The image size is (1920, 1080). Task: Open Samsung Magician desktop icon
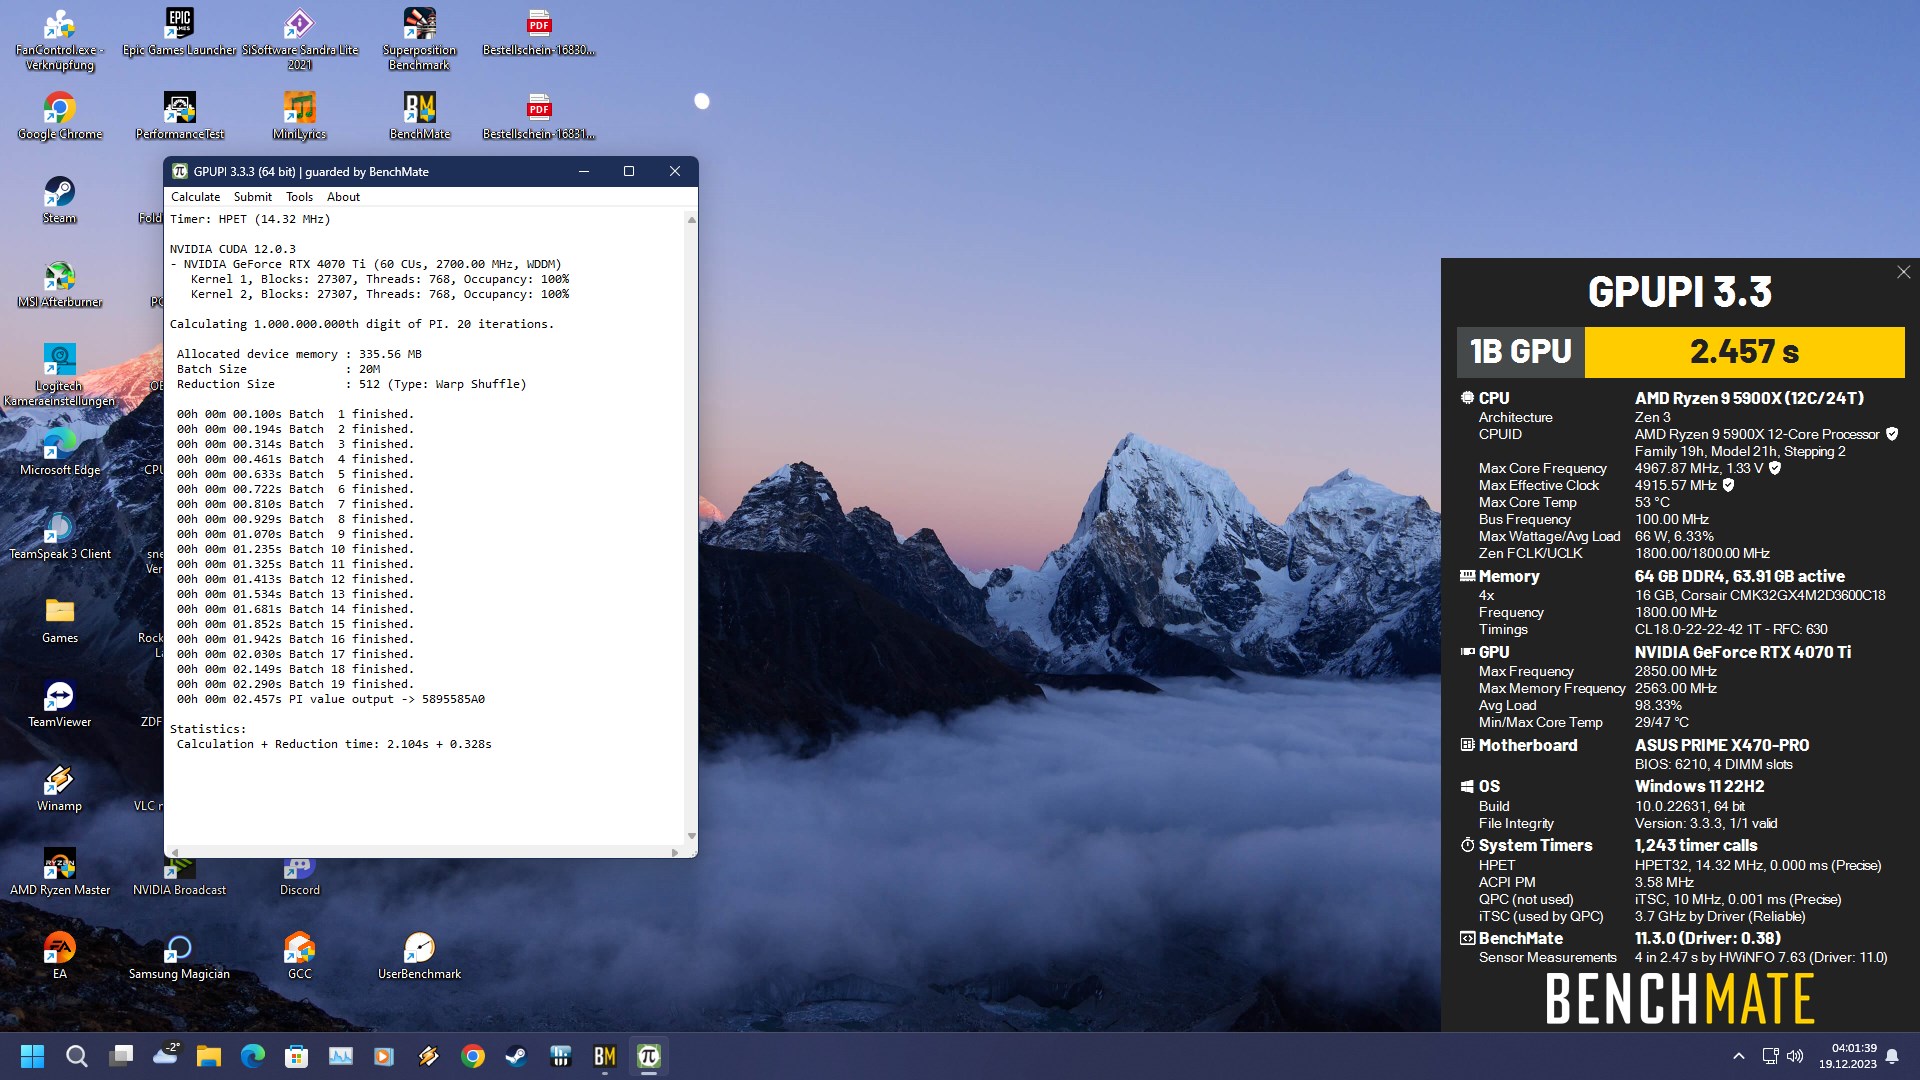(180, 956)
